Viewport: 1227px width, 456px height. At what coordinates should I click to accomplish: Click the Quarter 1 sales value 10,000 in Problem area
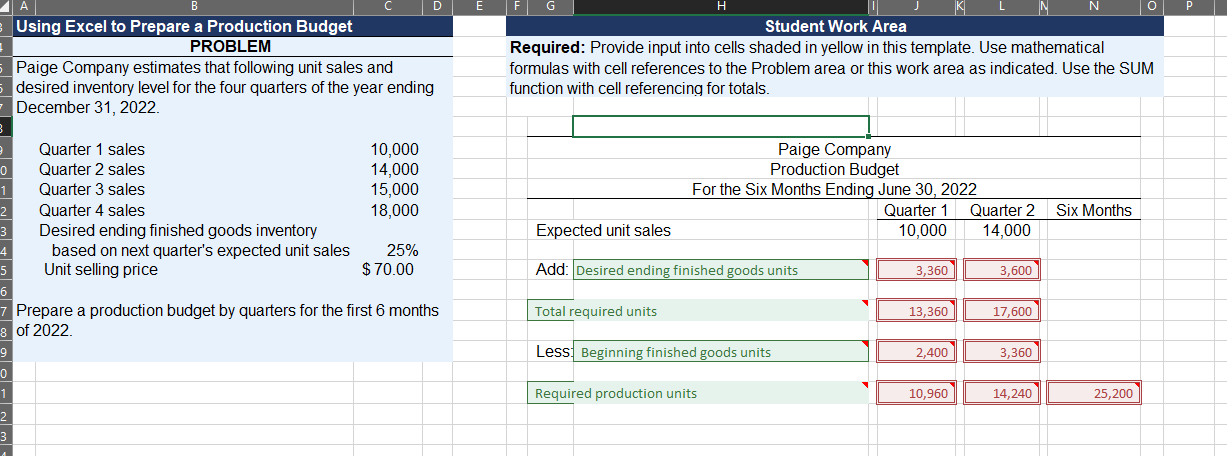(x=394, y=149)
